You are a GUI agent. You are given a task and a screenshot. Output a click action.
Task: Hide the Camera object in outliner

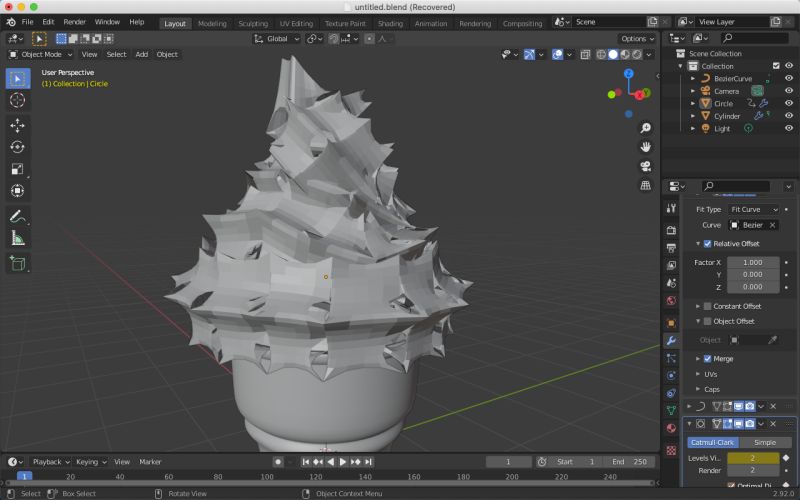click(x=789, y=91)
